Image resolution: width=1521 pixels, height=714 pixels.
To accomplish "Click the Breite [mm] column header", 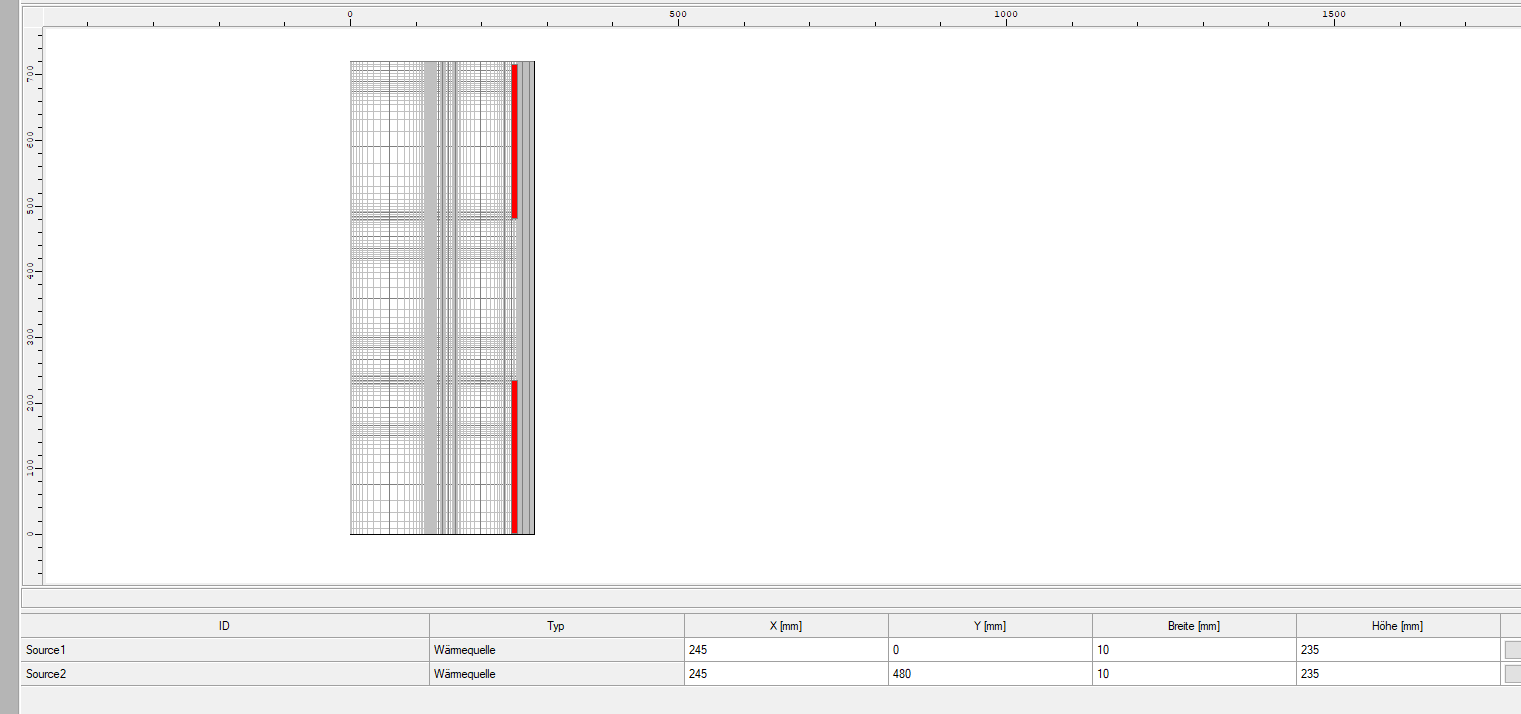I will click(1194, 626).
